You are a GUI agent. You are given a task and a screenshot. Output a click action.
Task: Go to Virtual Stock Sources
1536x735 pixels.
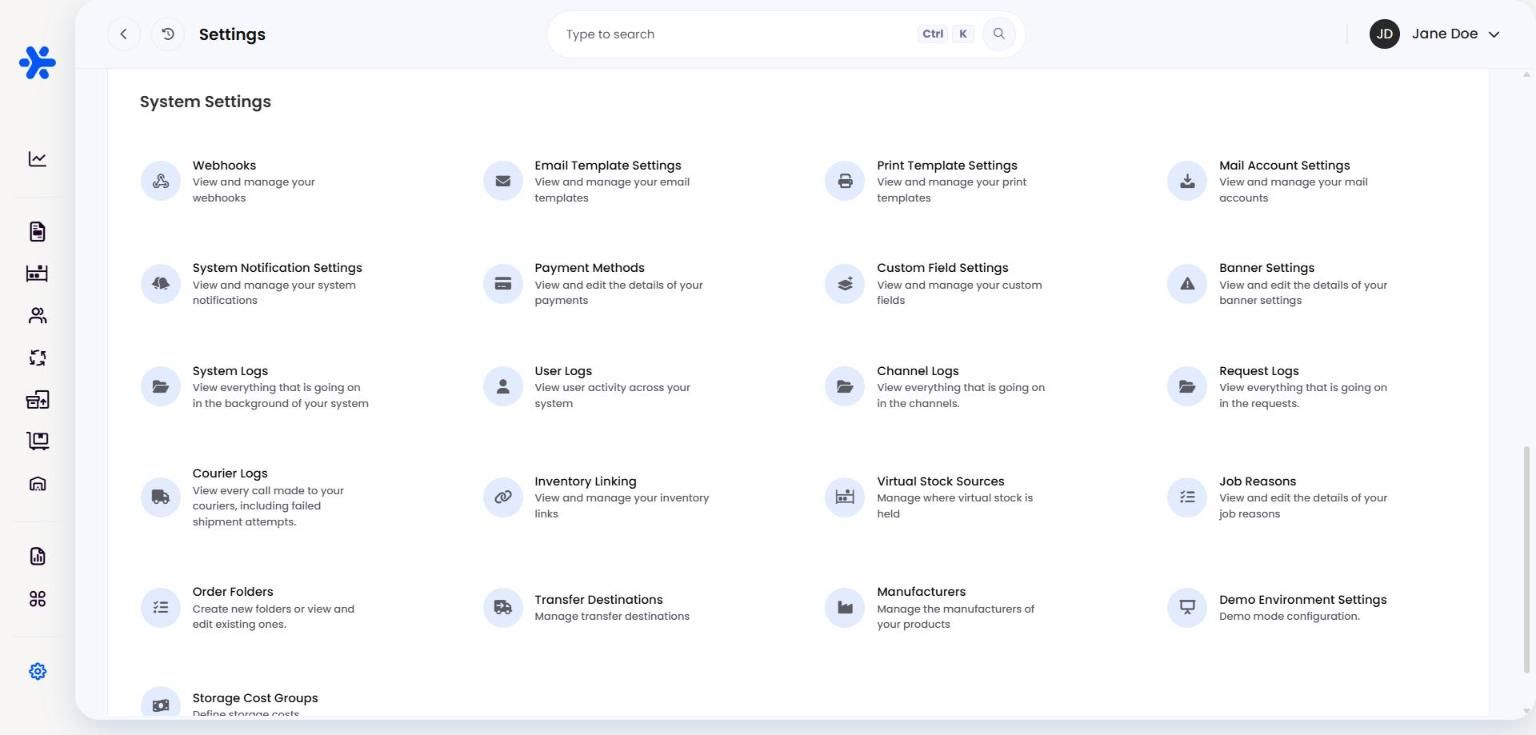pos(940,481)
